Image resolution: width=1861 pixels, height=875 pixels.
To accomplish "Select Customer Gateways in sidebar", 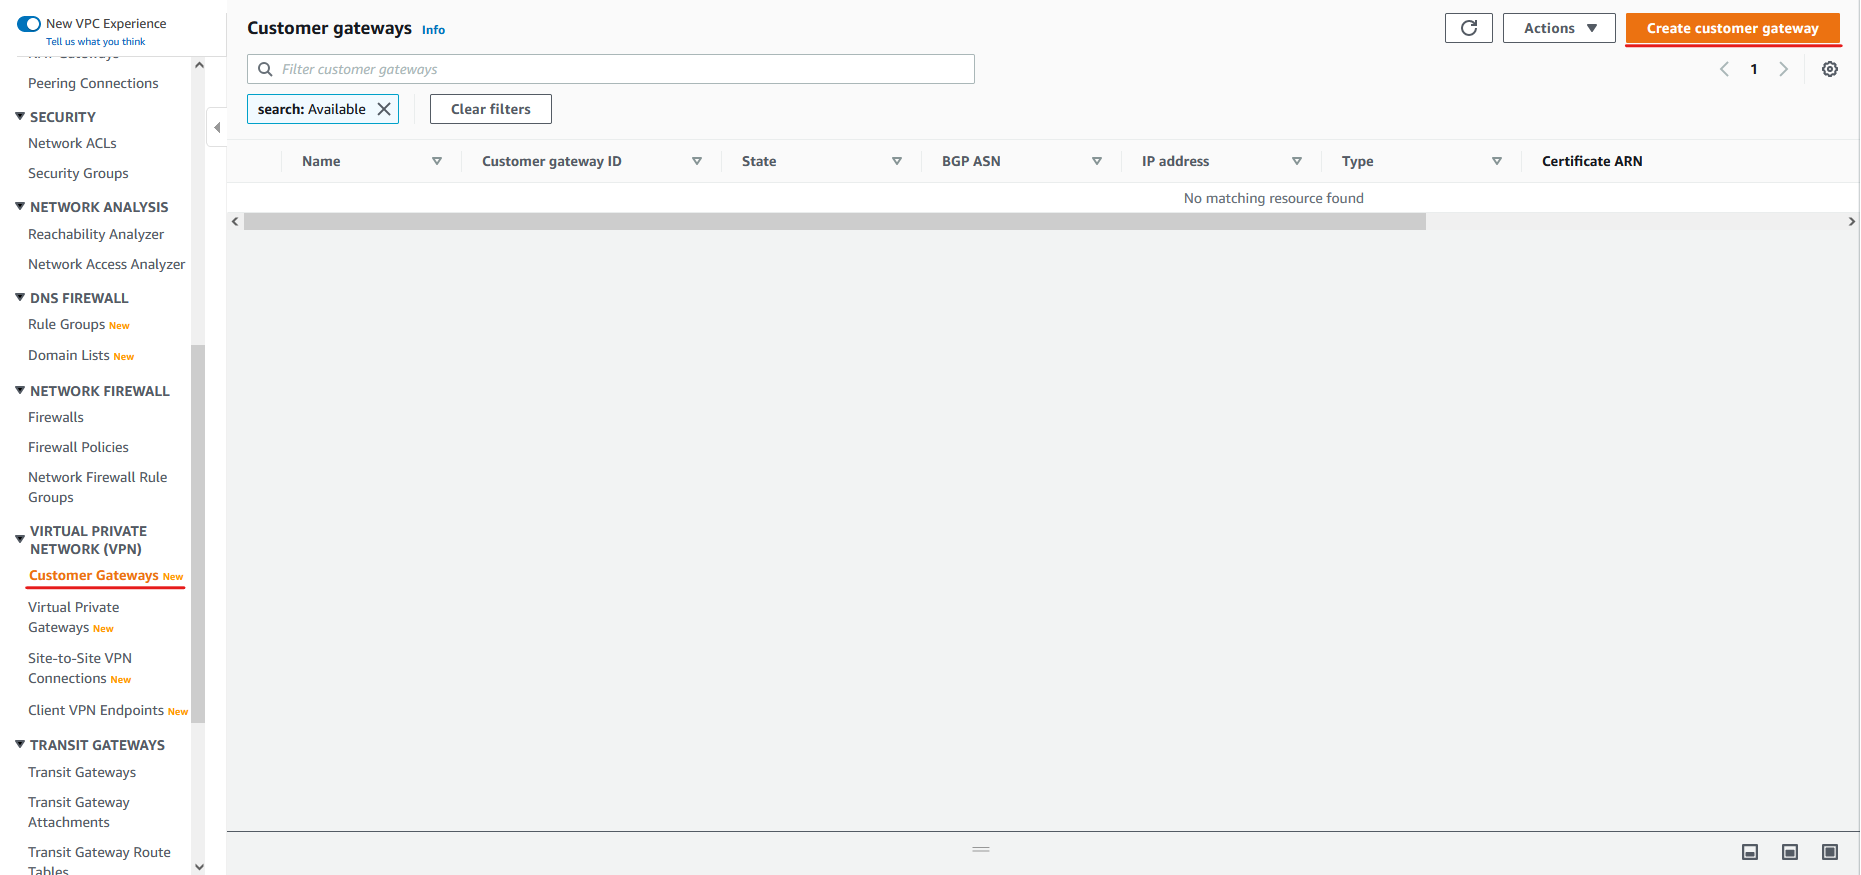I will (94, 575).
